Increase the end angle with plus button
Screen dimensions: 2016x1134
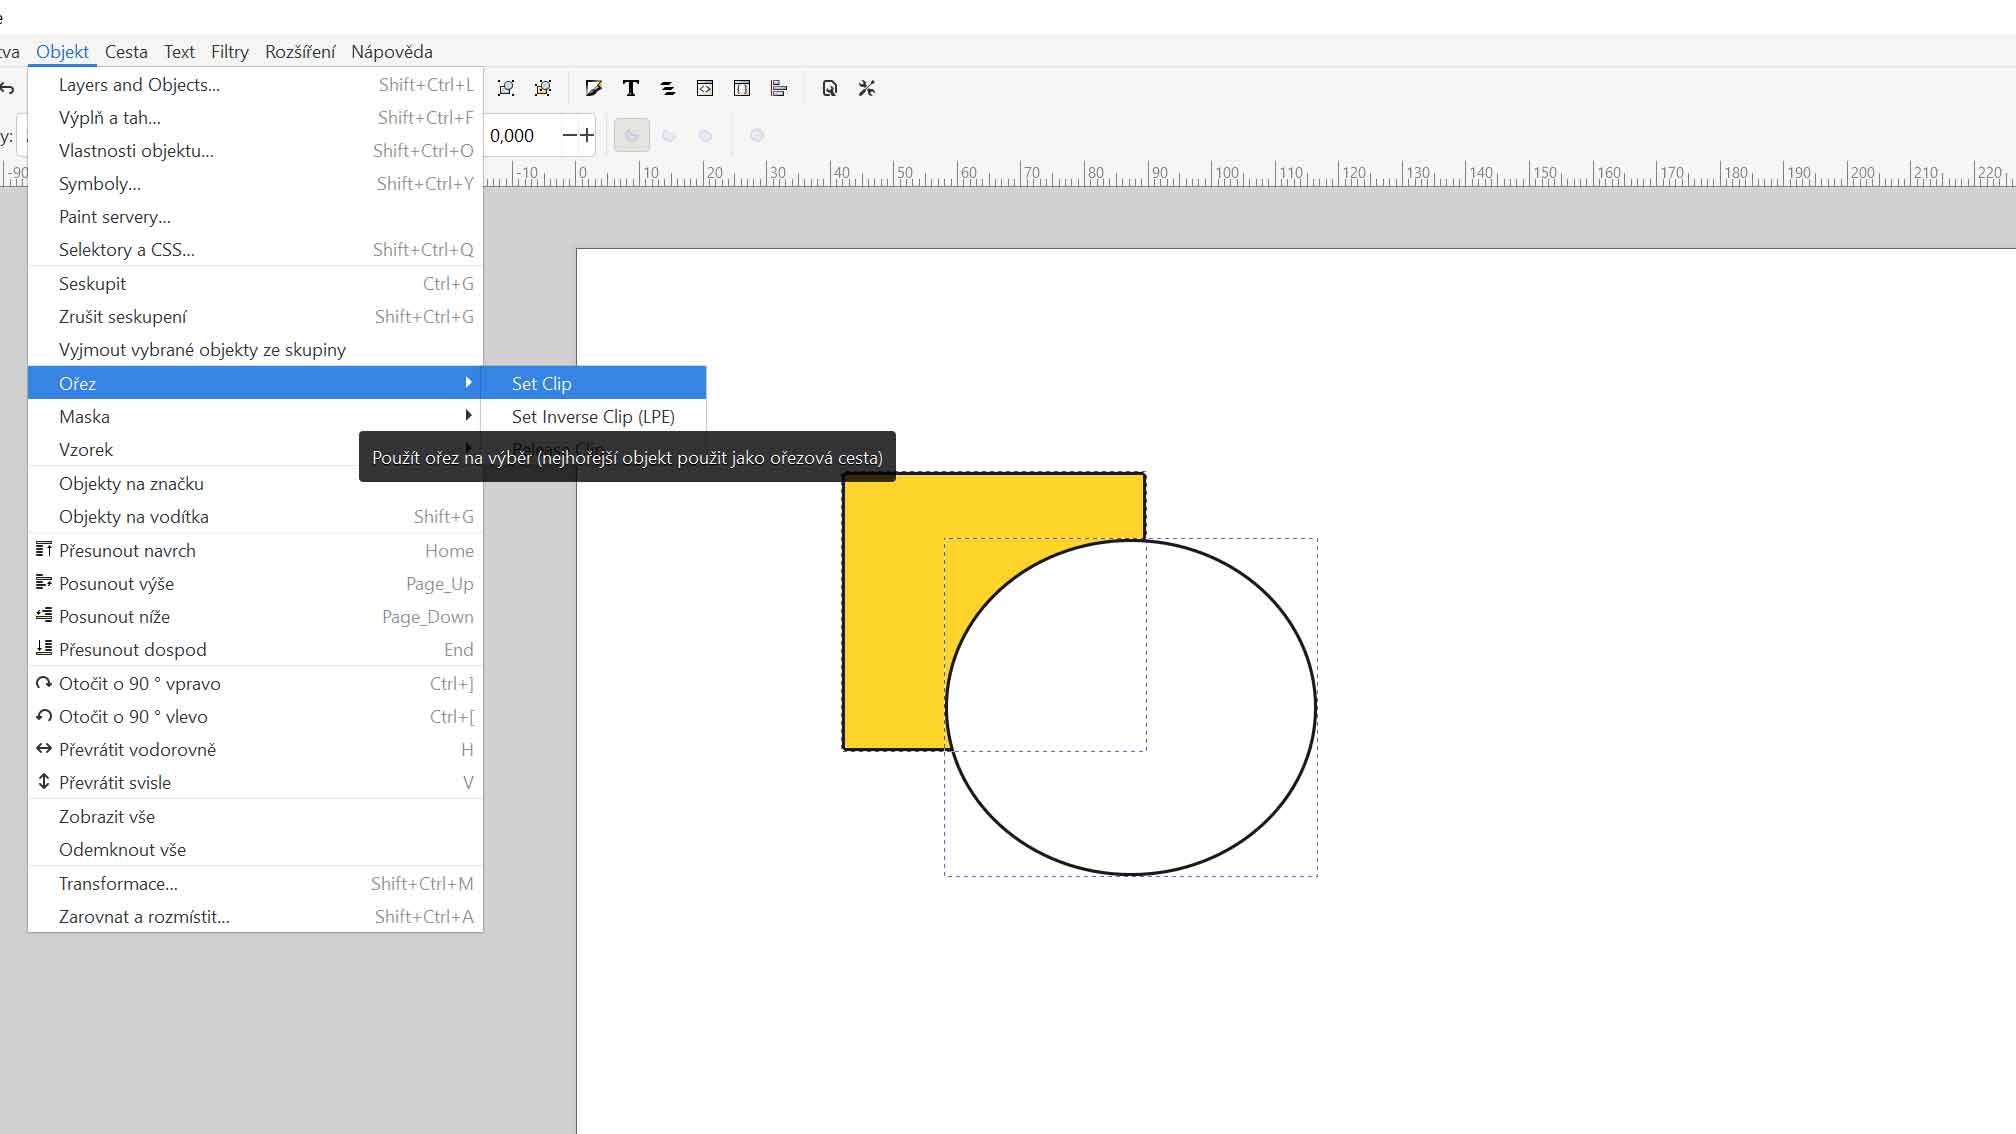[x=587, y=135]
